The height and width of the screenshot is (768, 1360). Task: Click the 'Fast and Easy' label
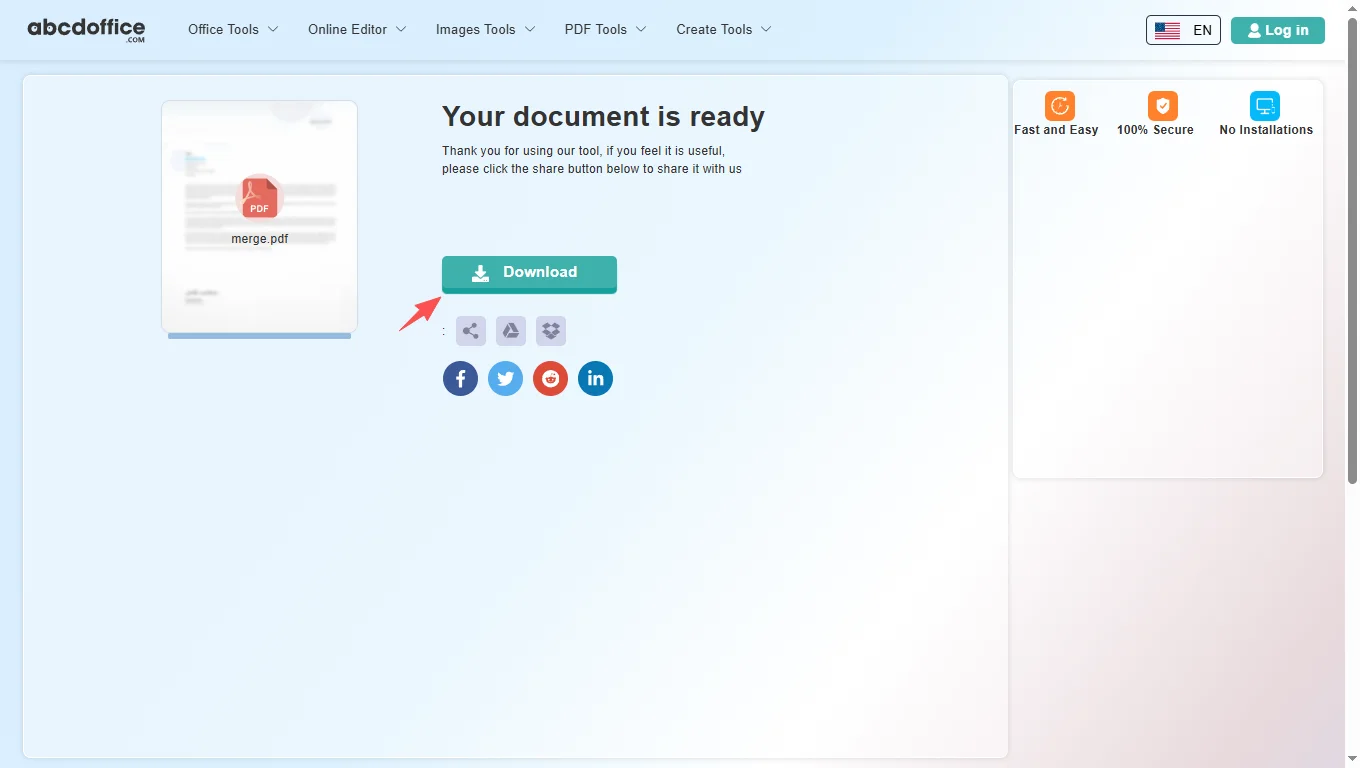tap(1056, 130)
